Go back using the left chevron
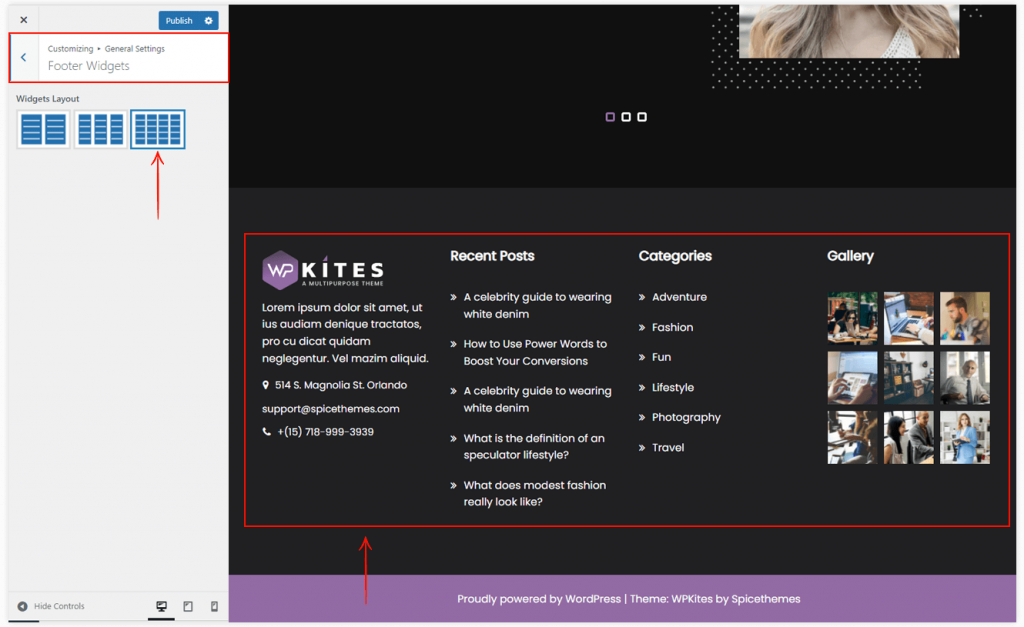This screenshot has height=627, width=1024. point(24,57)
